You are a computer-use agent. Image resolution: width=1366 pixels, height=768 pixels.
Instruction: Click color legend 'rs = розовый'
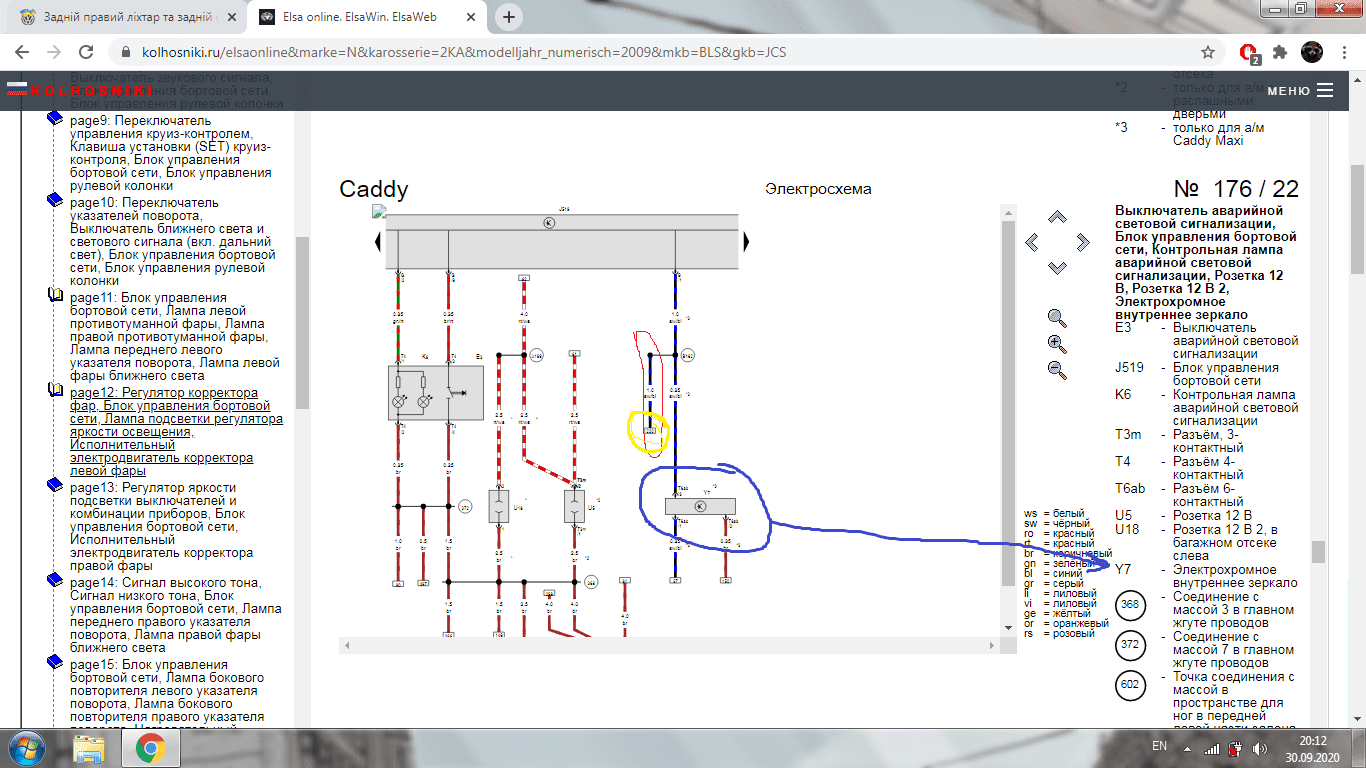pos(1059,633)
